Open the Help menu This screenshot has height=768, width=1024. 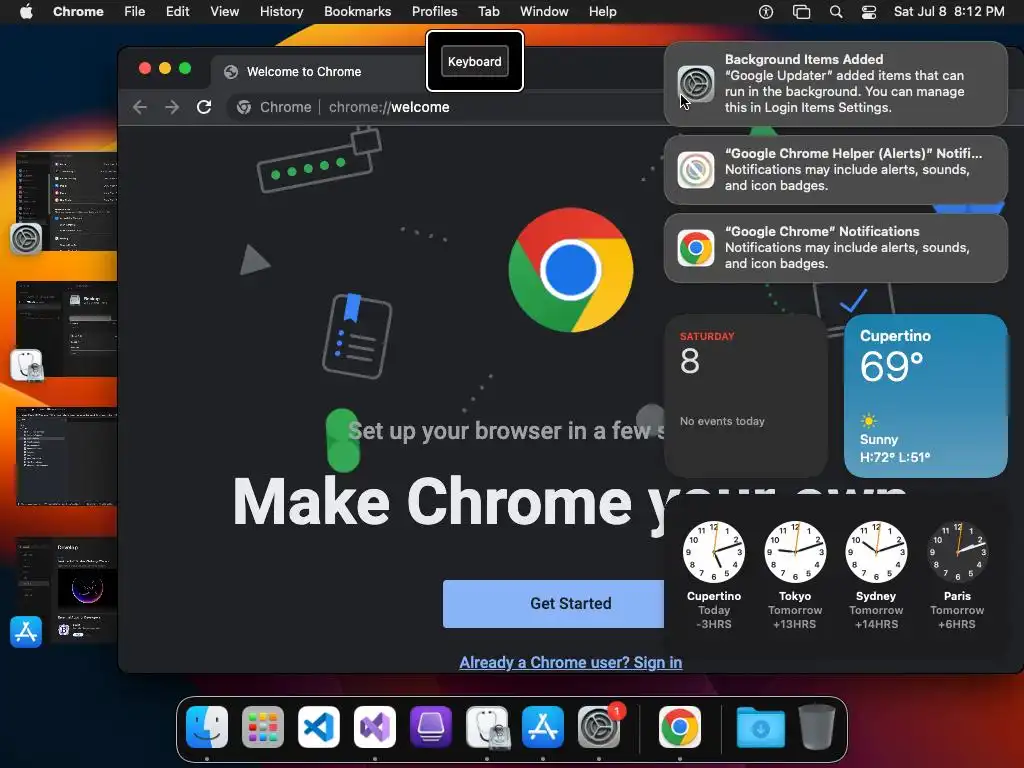click(x=602, y=12)
